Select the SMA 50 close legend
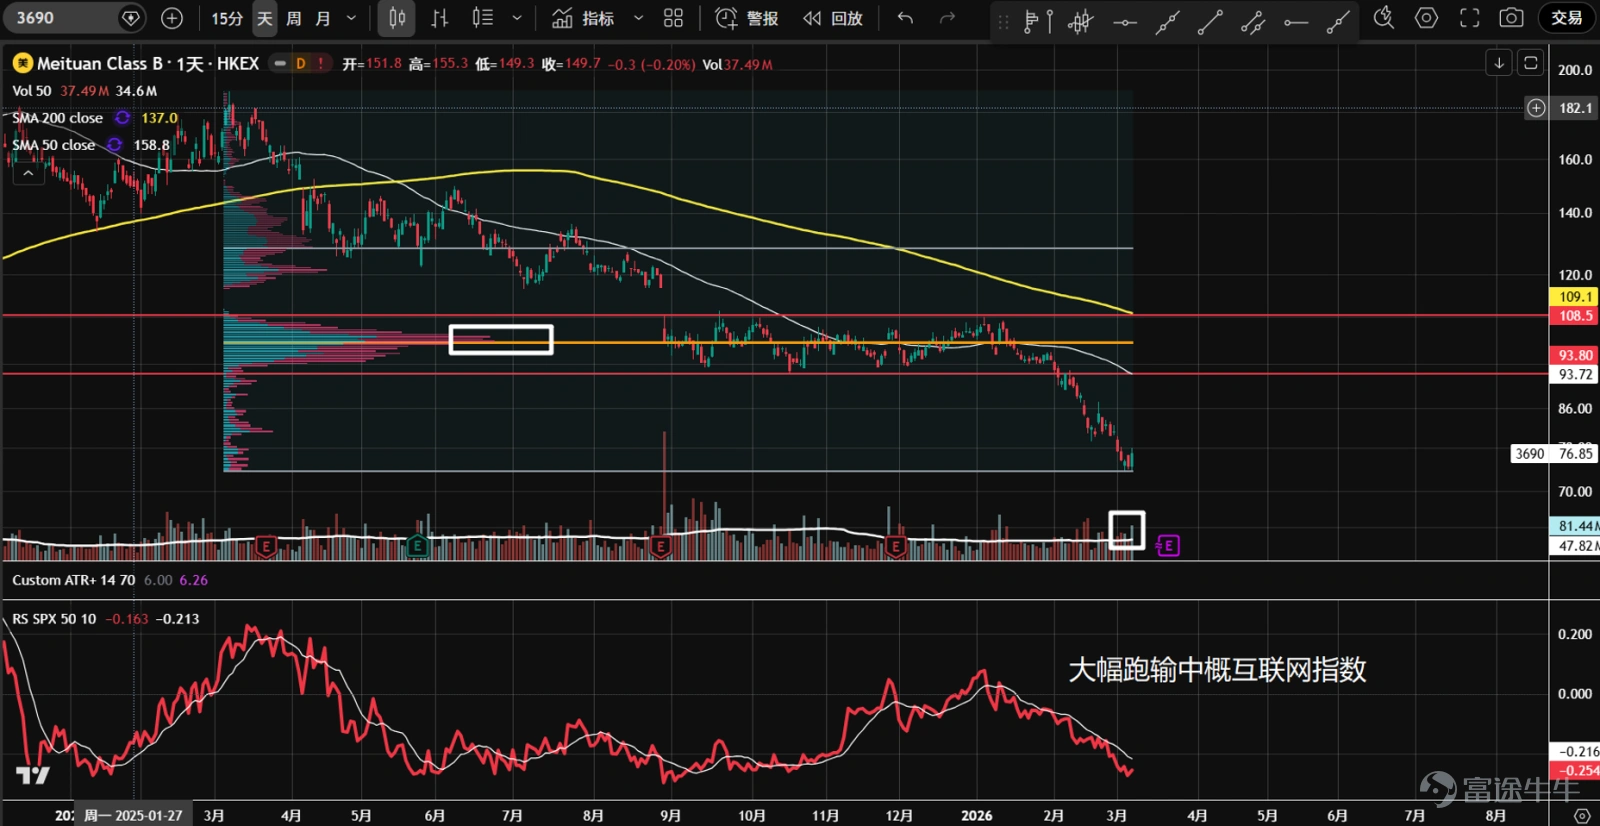 [x=54, y=145]
